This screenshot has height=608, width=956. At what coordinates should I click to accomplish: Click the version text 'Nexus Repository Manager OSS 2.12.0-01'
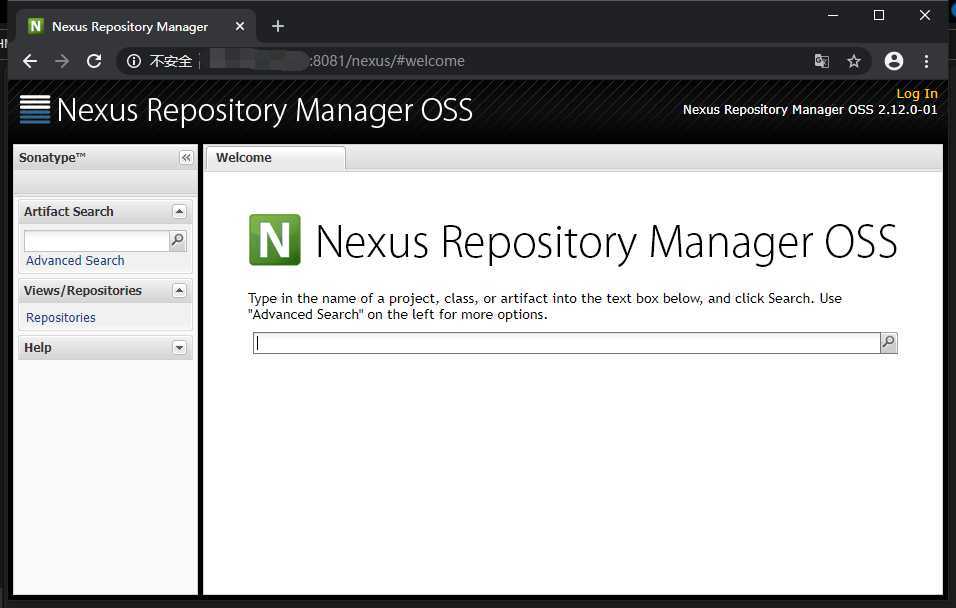(810, 110)
